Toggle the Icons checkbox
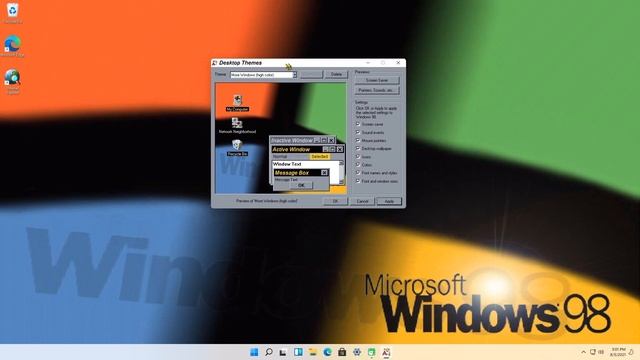Screen dimensions: 640x360 (358, 157)
